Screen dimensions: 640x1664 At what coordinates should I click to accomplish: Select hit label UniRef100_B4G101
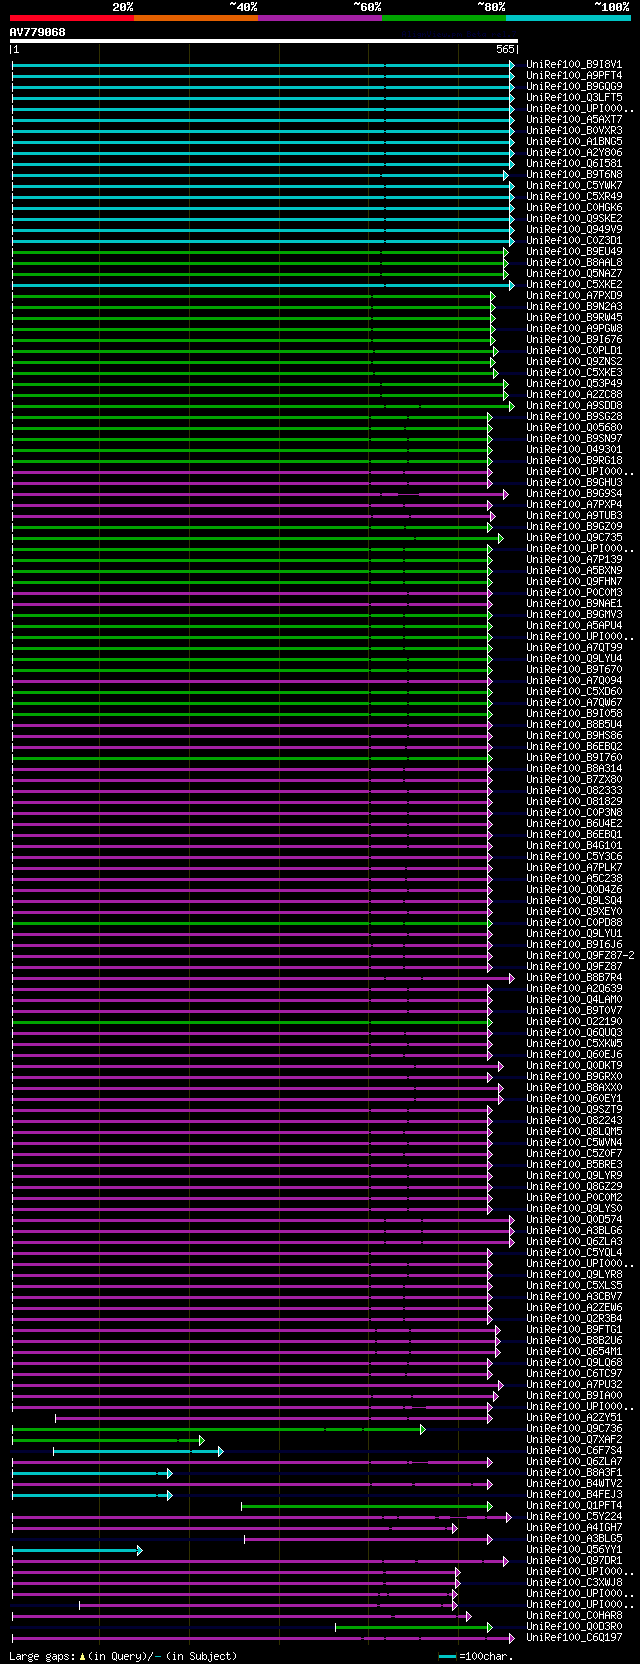[574, 846]
